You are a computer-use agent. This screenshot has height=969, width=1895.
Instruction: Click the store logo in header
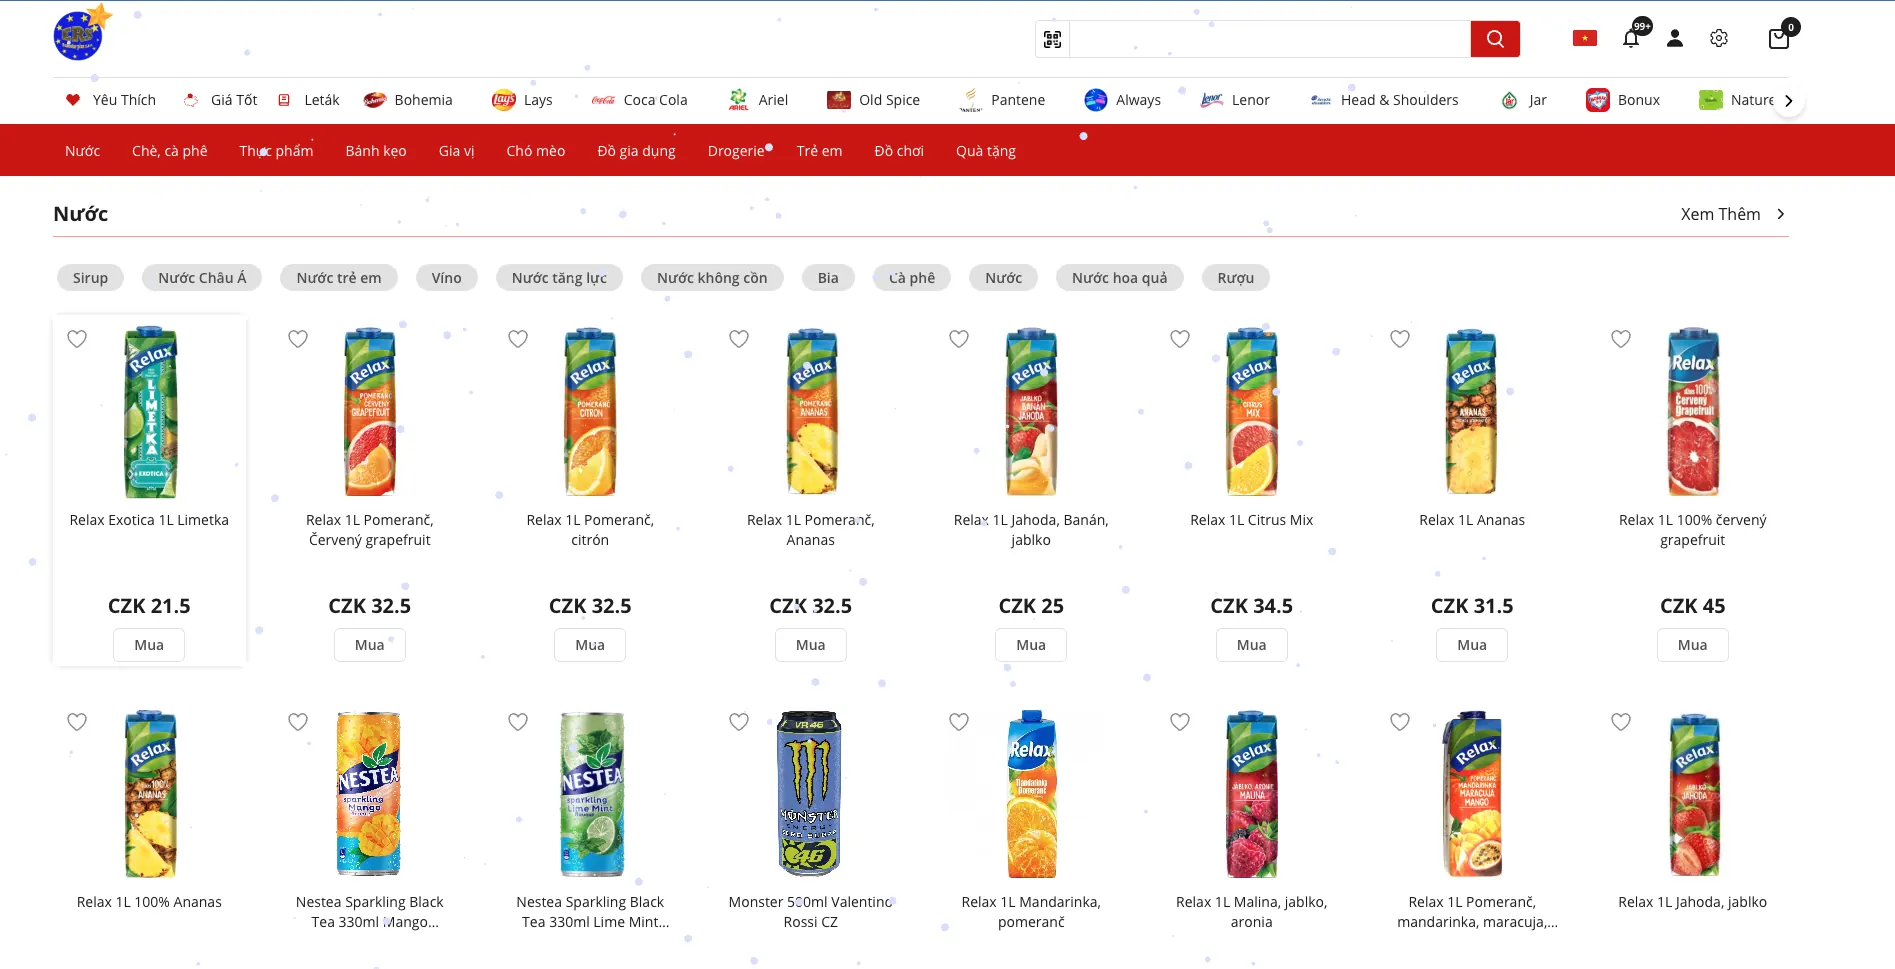click(79, 35)
